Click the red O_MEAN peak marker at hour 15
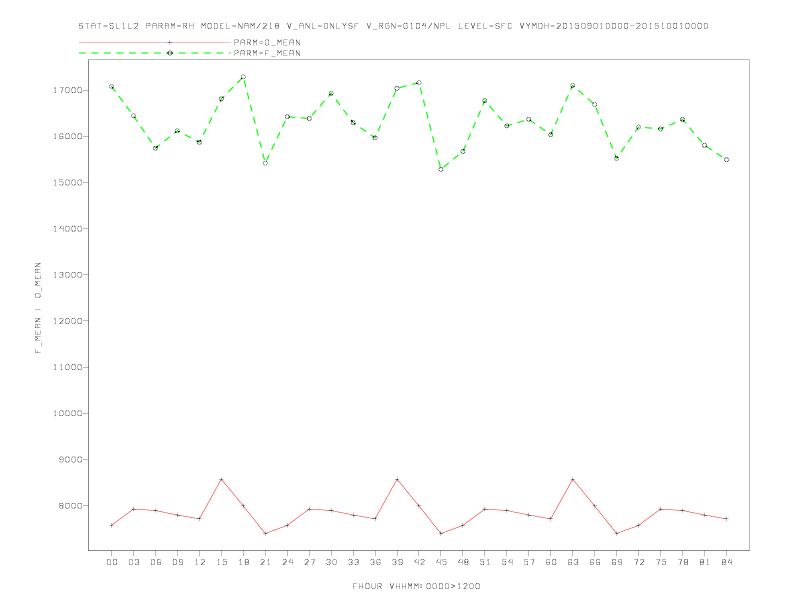 (x=221, y=479)
